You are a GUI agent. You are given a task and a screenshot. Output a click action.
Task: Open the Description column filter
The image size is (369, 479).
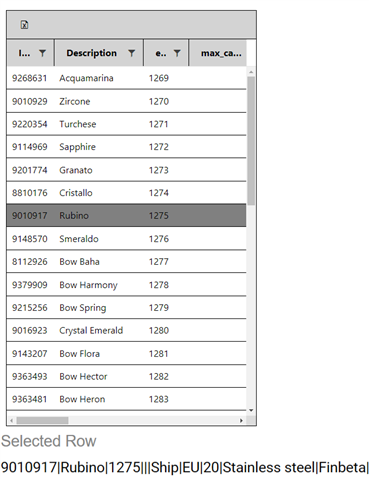click(132, 53)
